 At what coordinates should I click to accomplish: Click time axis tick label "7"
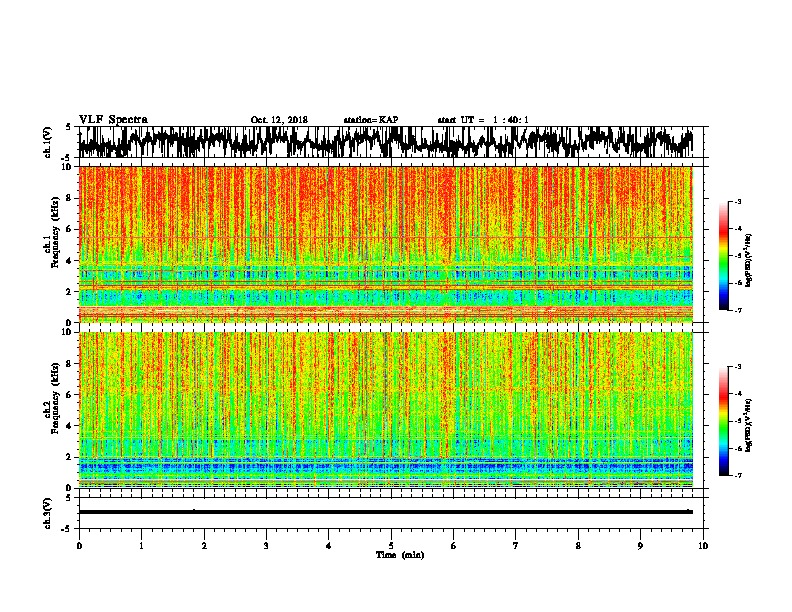click(x=516, y=546)
